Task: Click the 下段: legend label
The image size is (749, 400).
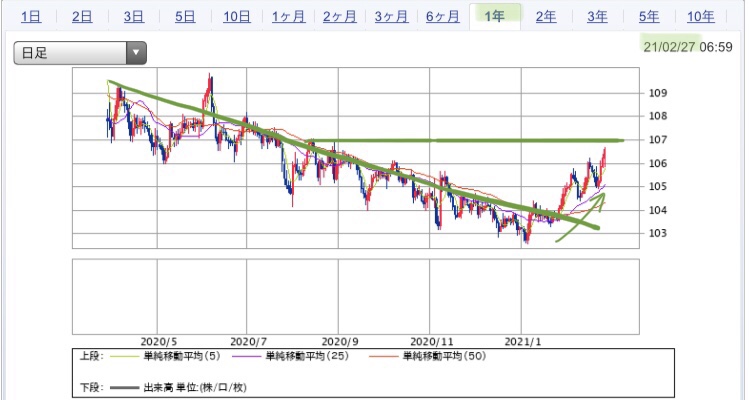Action: click(91, 387)
